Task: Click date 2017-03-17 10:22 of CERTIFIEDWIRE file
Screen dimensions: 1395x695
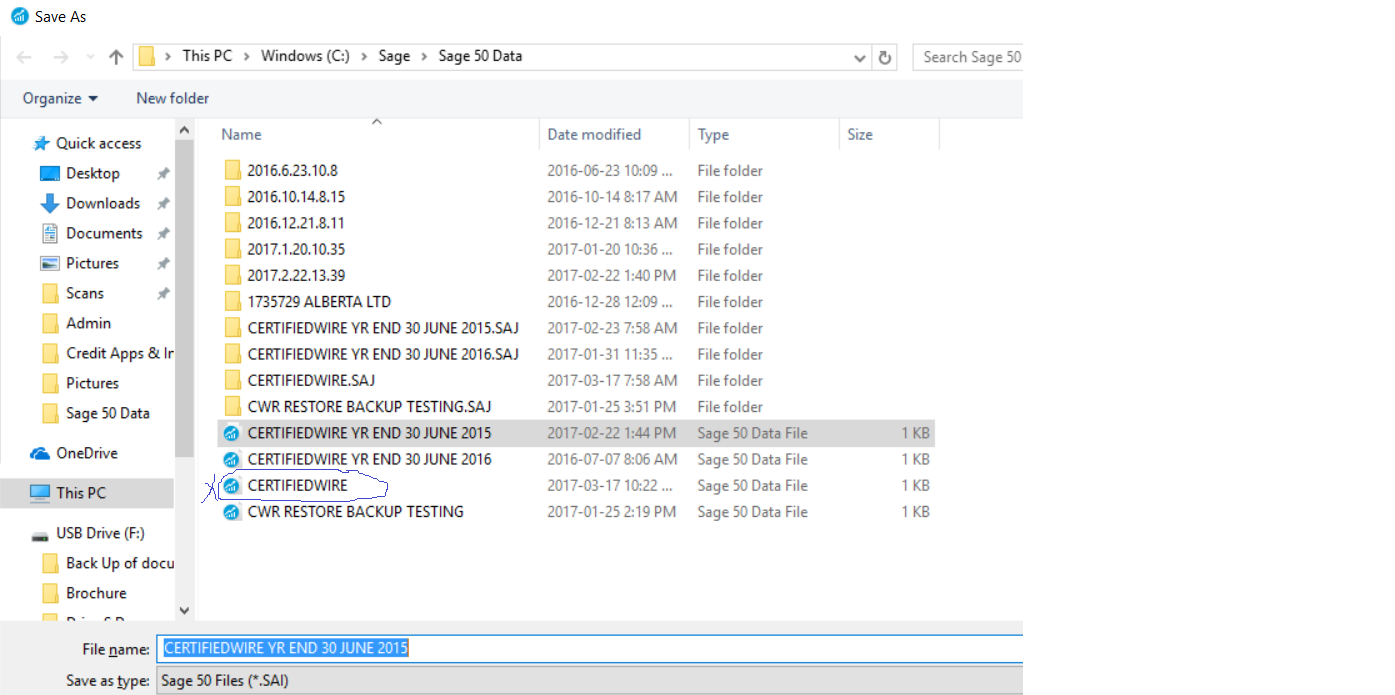Action: pyautogui.click(x=610, y=485)
